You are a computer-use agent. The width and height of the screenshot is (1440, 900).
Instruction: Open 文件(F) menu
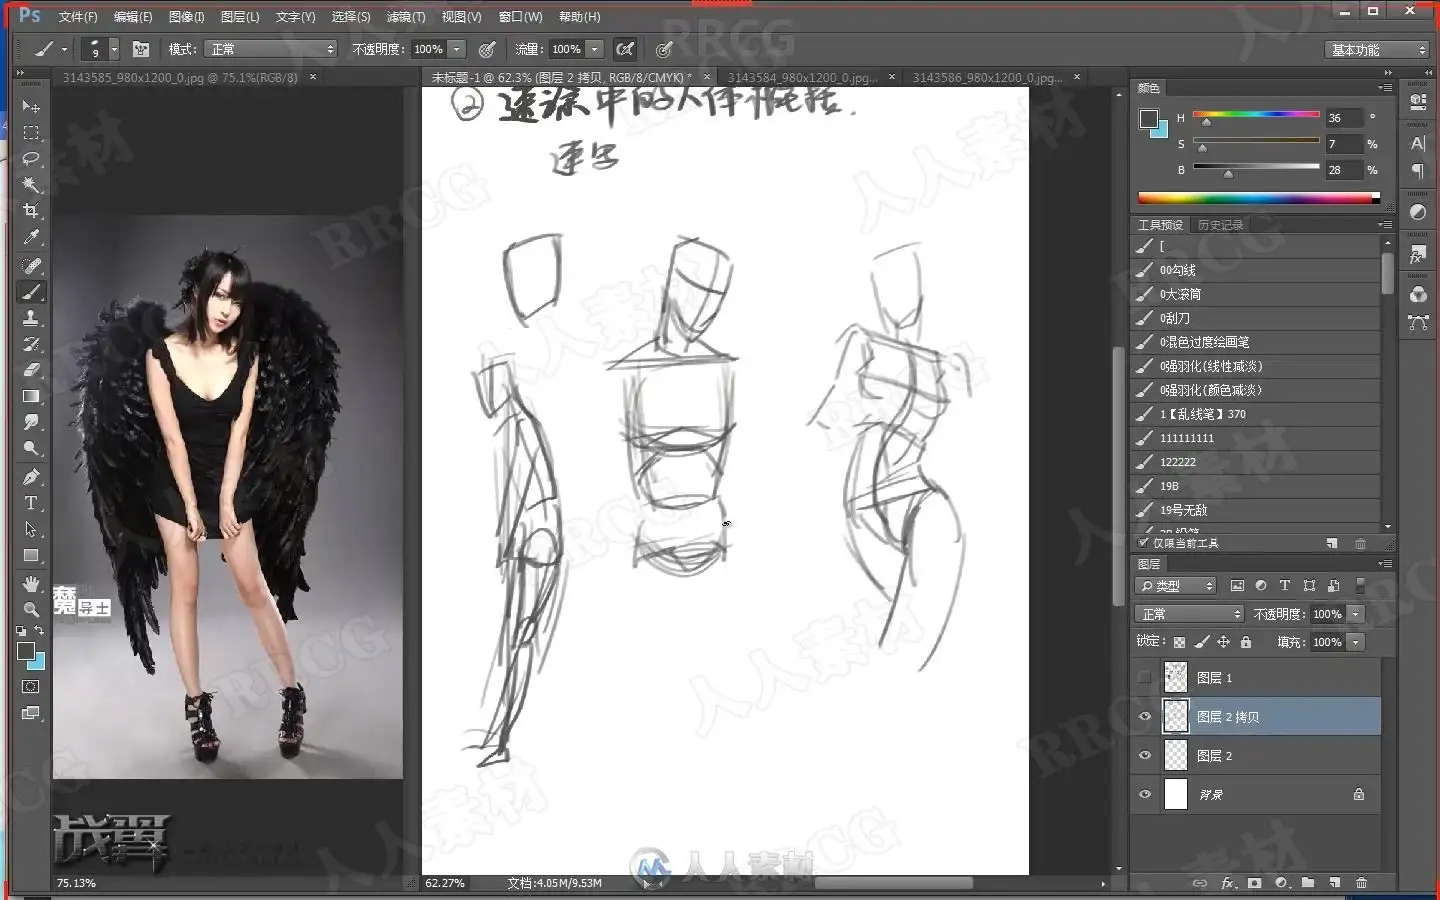[x=77, y=17]
